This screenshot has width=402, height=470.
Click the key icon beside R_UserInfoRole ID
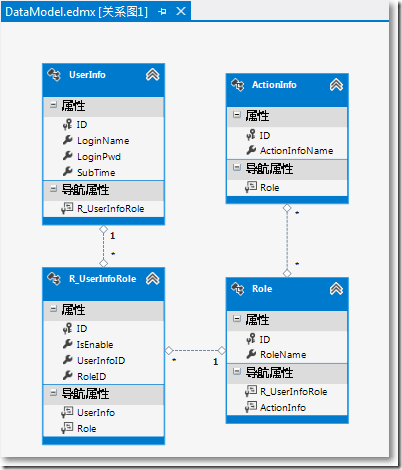pos(67,329)
